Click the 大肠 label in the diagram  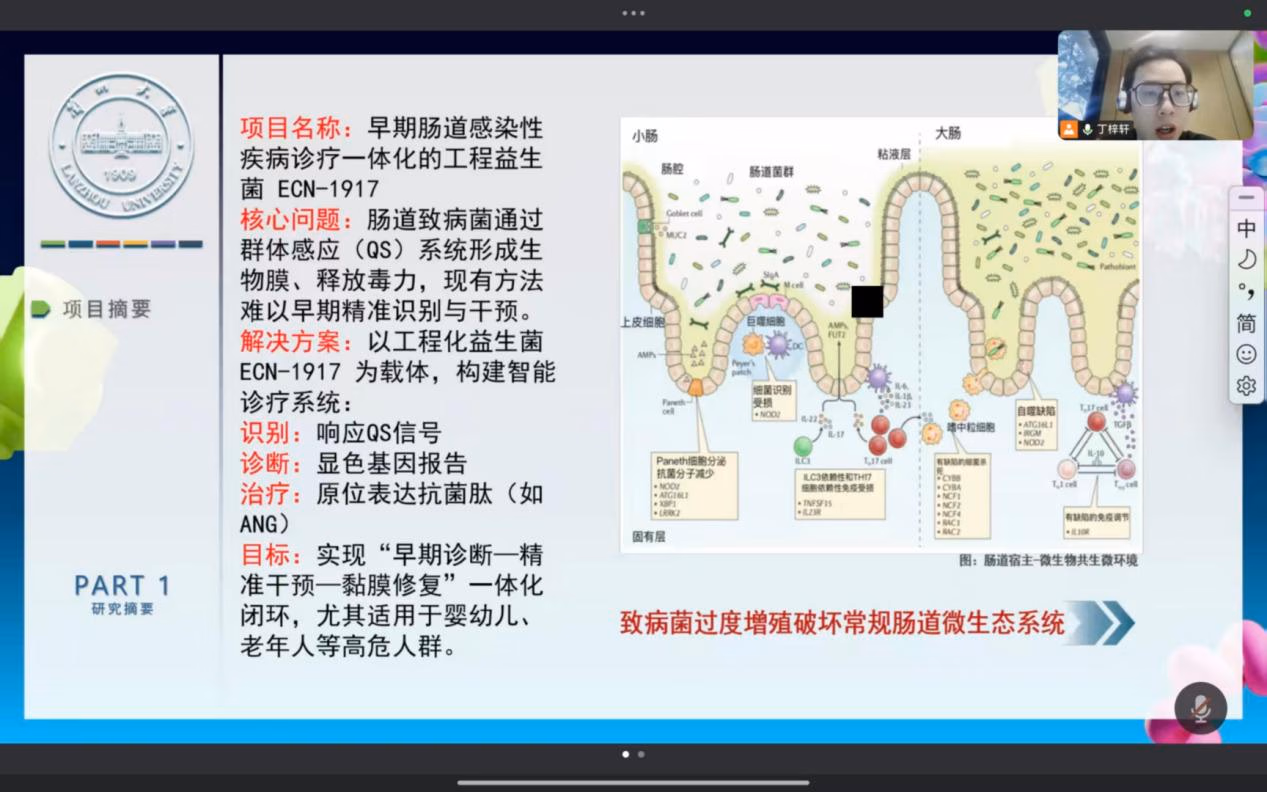click(948, 133)
